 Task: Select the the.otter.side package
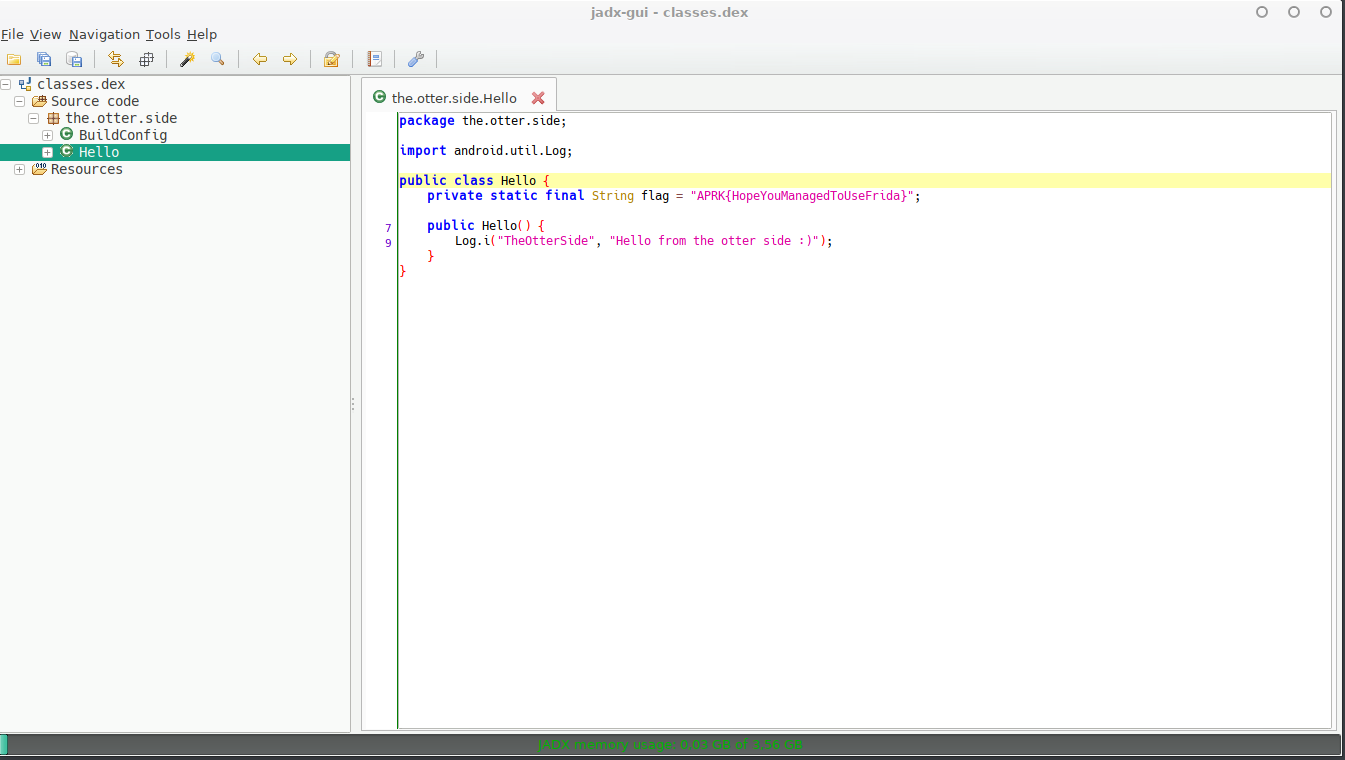121,118
